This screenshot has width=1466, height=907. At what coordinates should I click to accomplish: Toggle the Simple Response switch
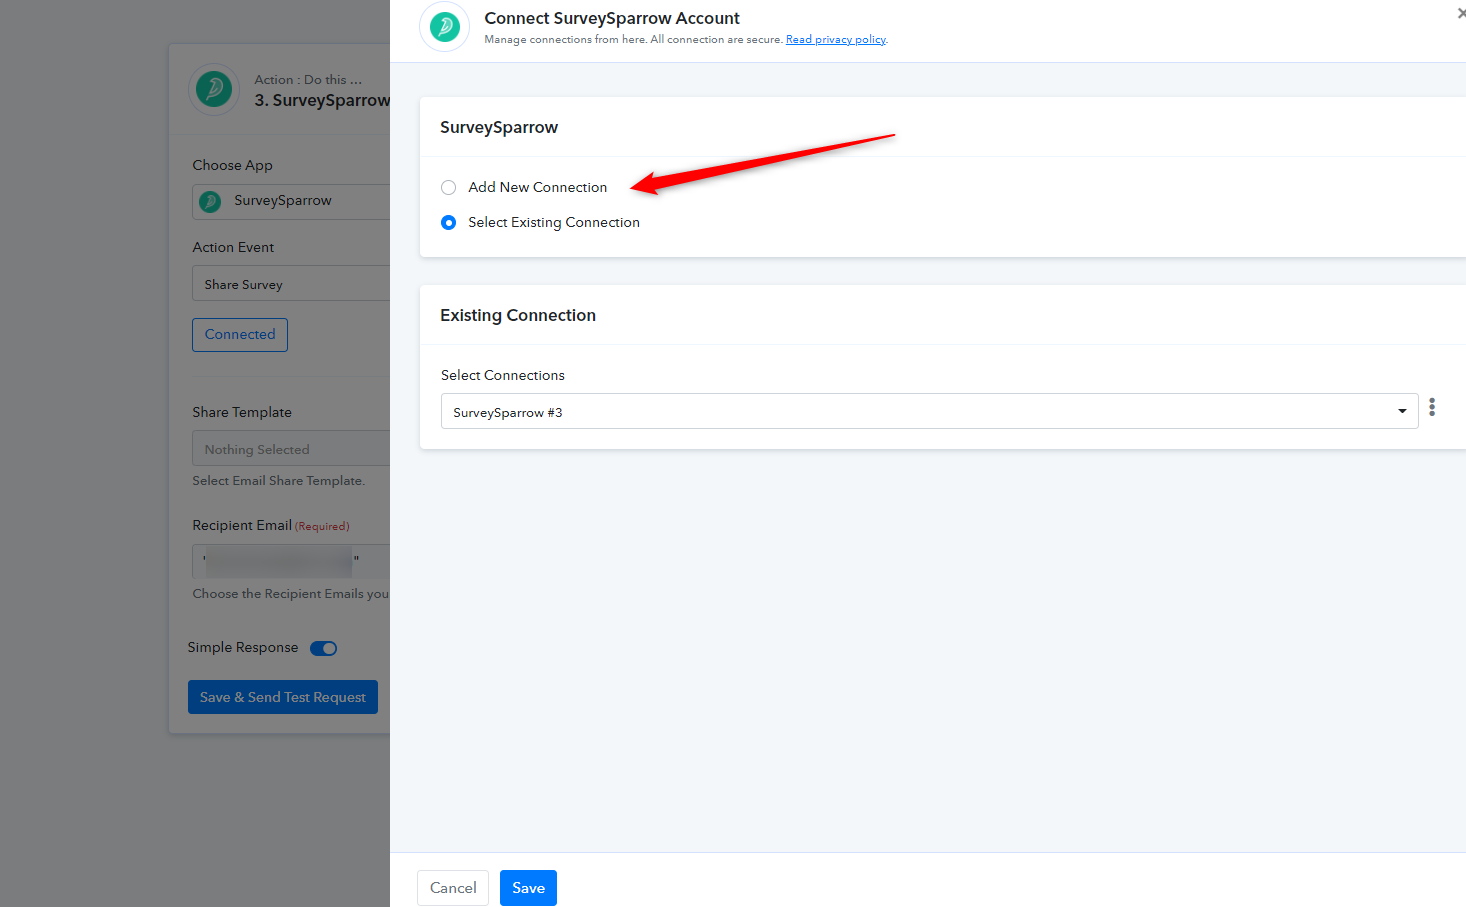tap(323, 648)
